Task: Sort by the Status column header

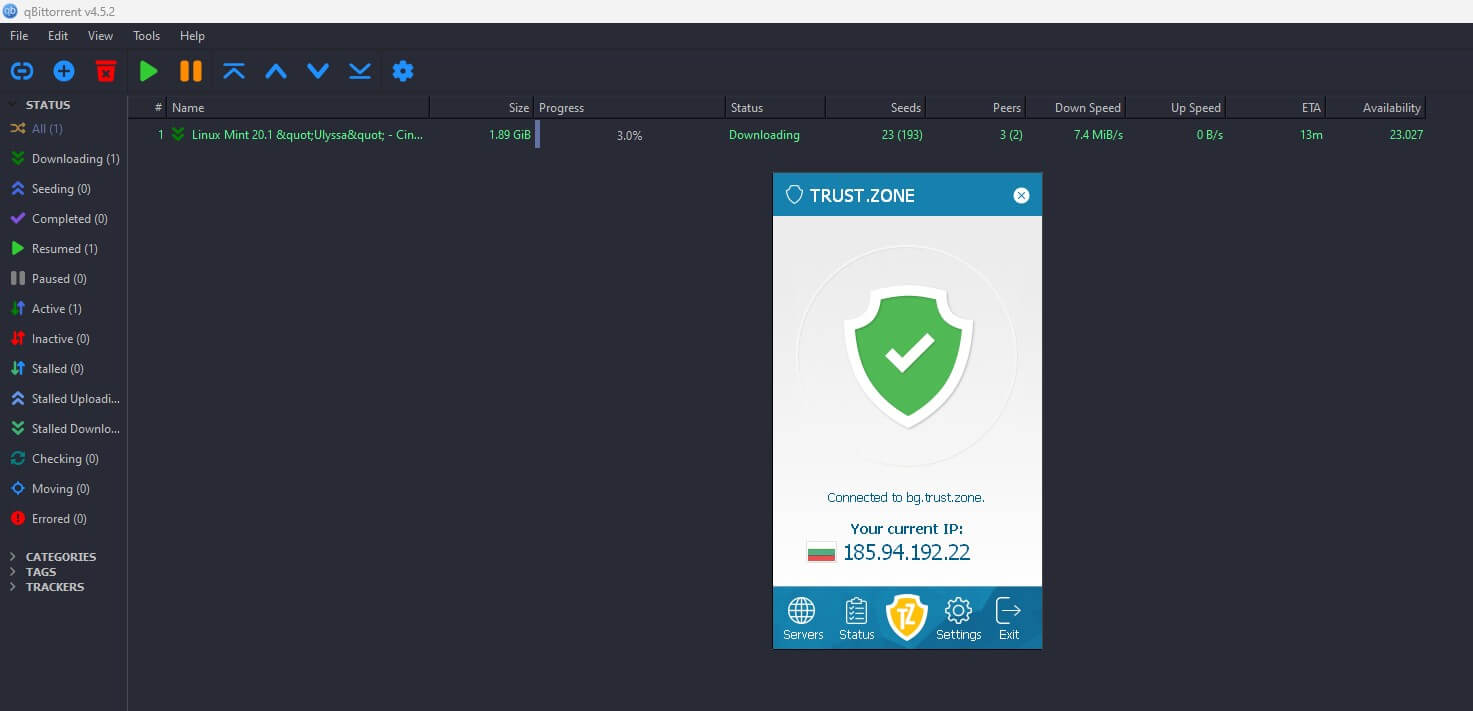Action: click(775, 108)
